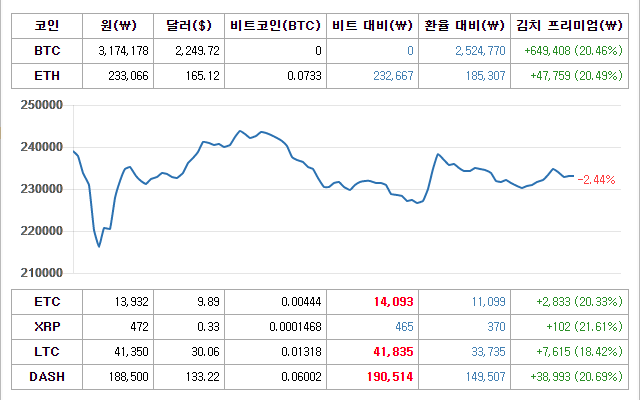Image resolution: width=640 pixels, height=400 pixels.
Task: Click ETH bitcoin ratio 0.0733
Action: [304, 76]
